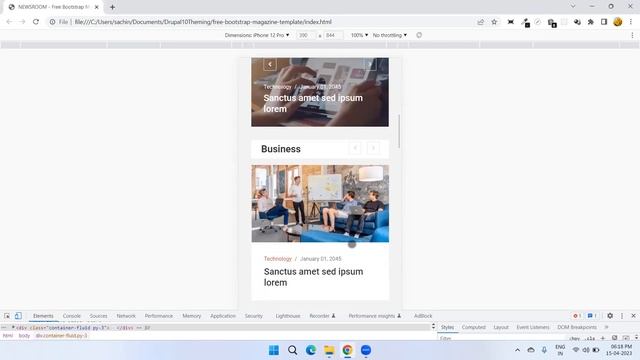Switch to the Console tab
This screenshot has height=360, width=640.
point(72,316)
